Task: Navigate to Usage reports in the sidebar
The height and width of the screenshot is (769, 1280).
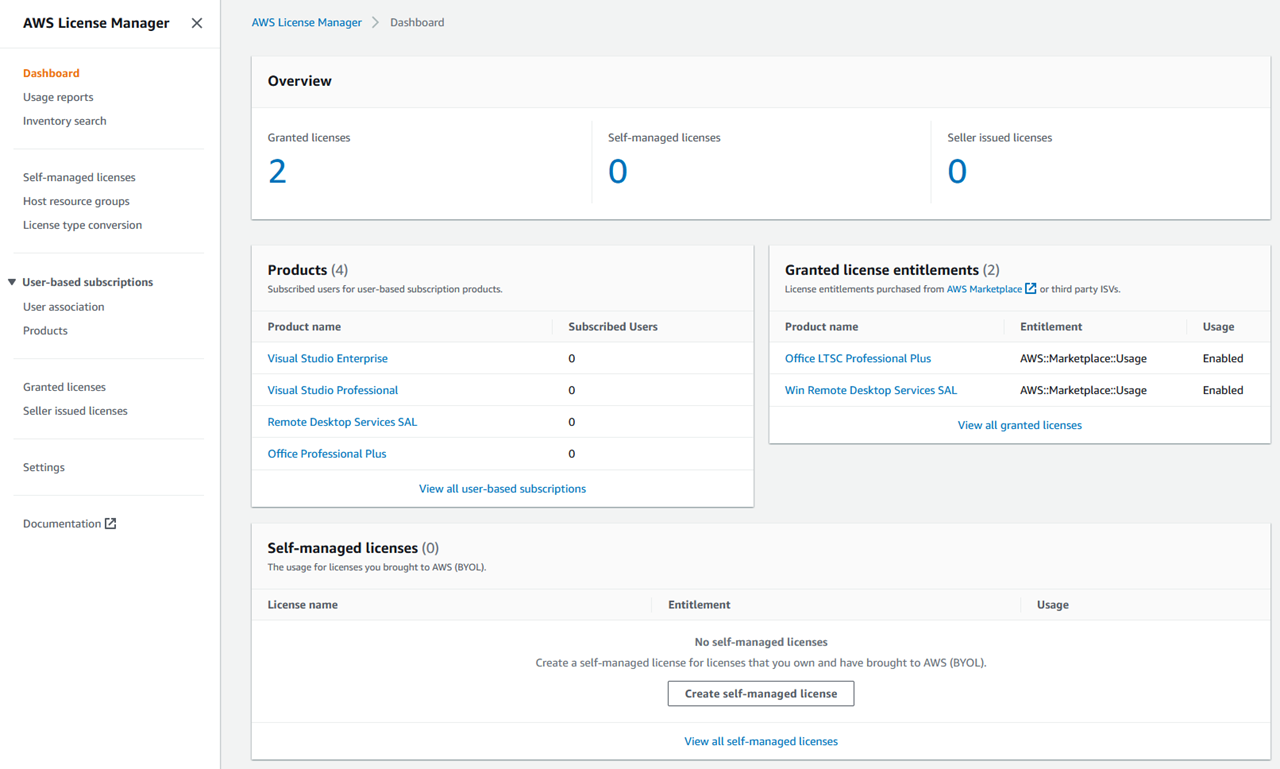Action: pos(58,96)
